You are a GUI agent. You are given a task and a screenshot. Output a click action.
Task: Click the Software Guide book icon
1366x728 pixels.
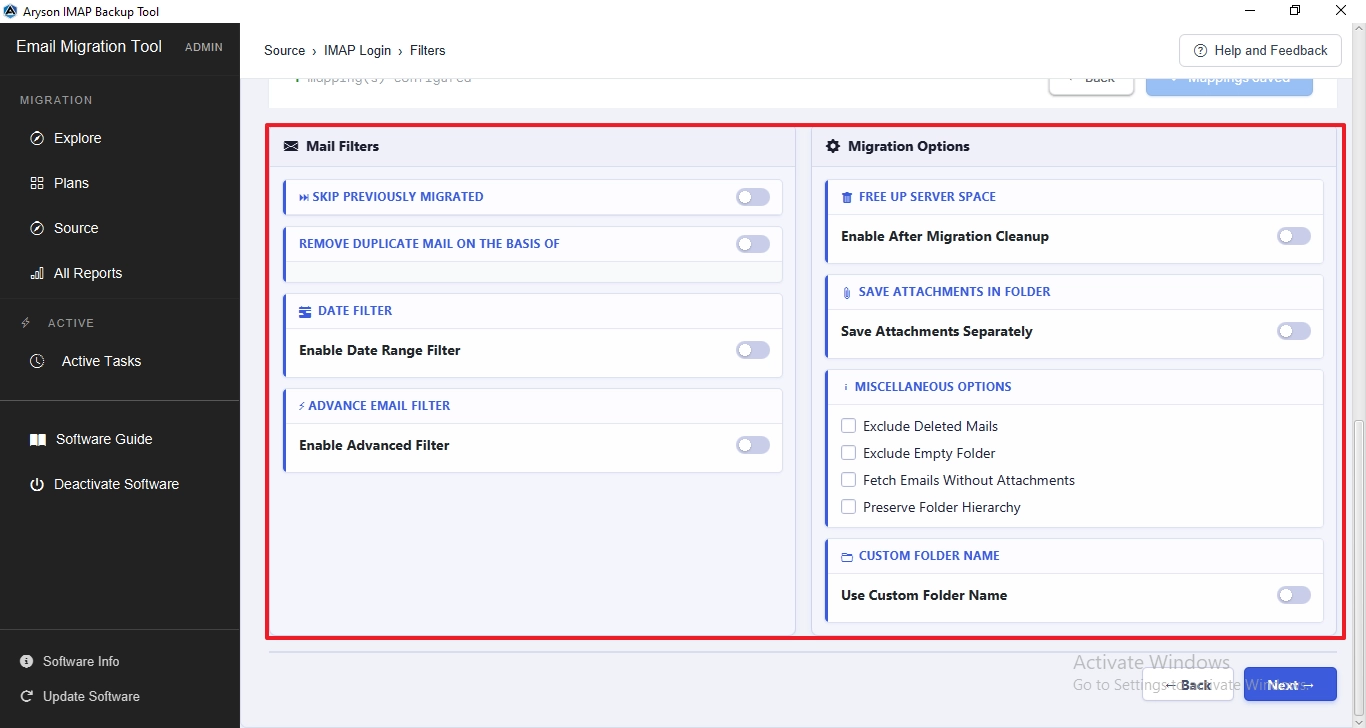coord(38,439)
